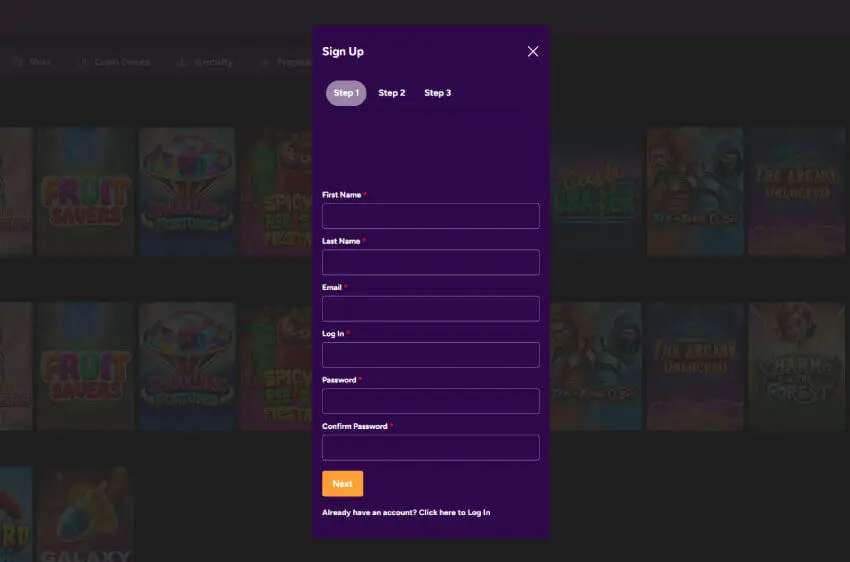Viewport: 850px width, 562px height.
Task: Select the Specialty category in background
Action: point(205,62)
